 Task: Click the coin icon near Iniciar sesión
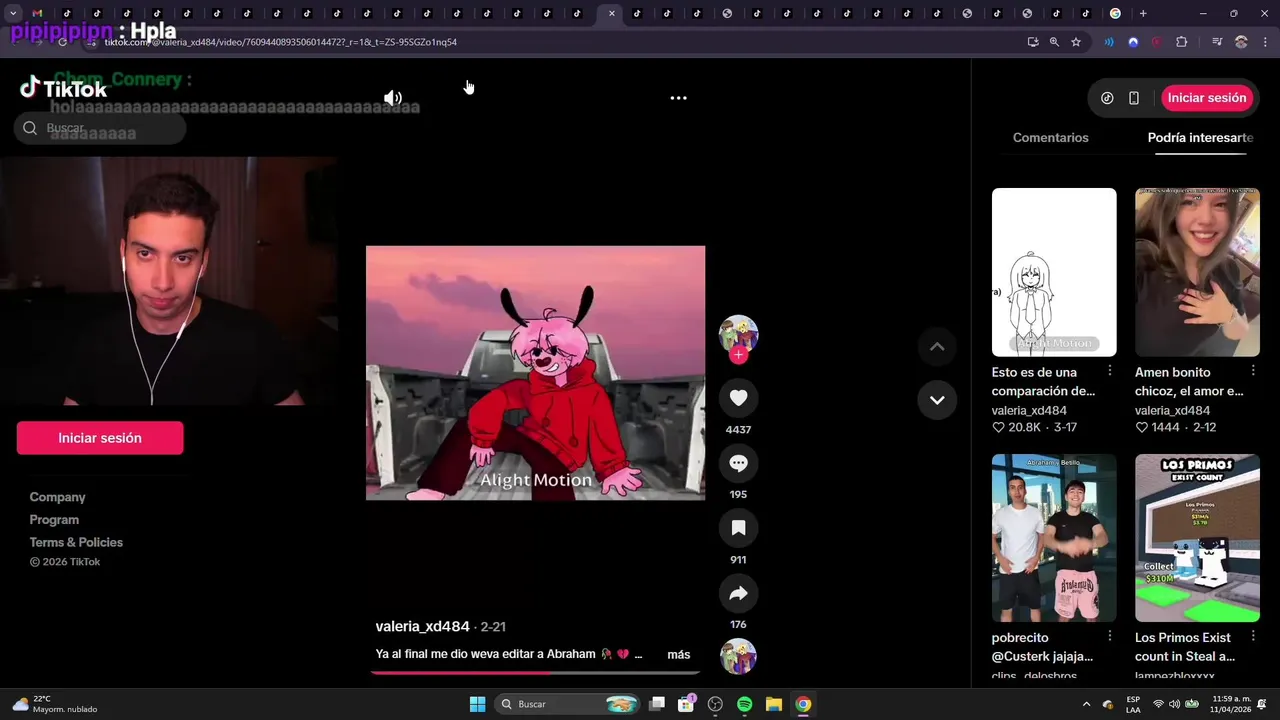1107,98
